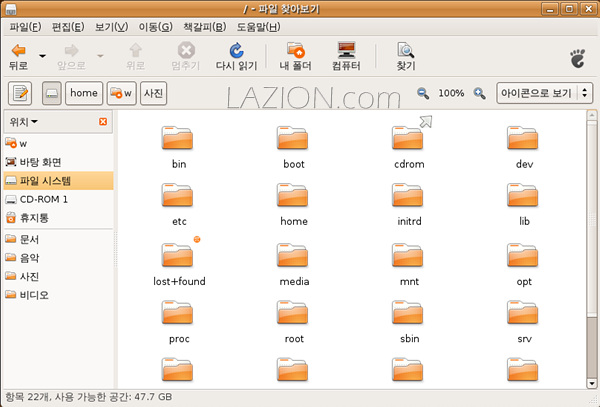Select the etc folder icon
600x407 pixels.
tap(177, 195)
